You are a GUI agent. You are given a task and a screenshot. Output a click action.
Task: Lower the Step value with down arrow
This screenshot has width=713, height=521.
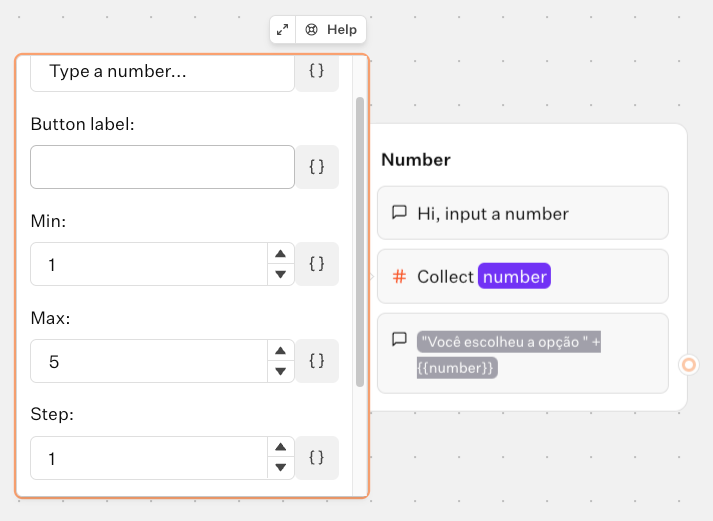point(281,468)
